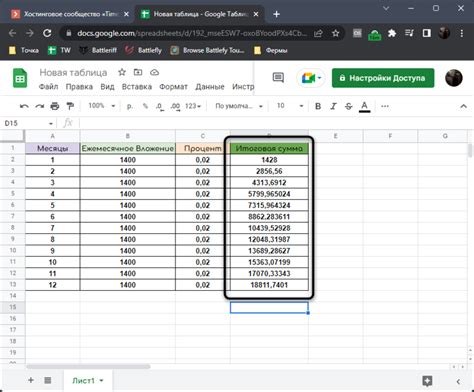Open Фермы bookmarks folder
Image resolution: width=474 pixels, height=392 pixels.
(x=271, y=50)
